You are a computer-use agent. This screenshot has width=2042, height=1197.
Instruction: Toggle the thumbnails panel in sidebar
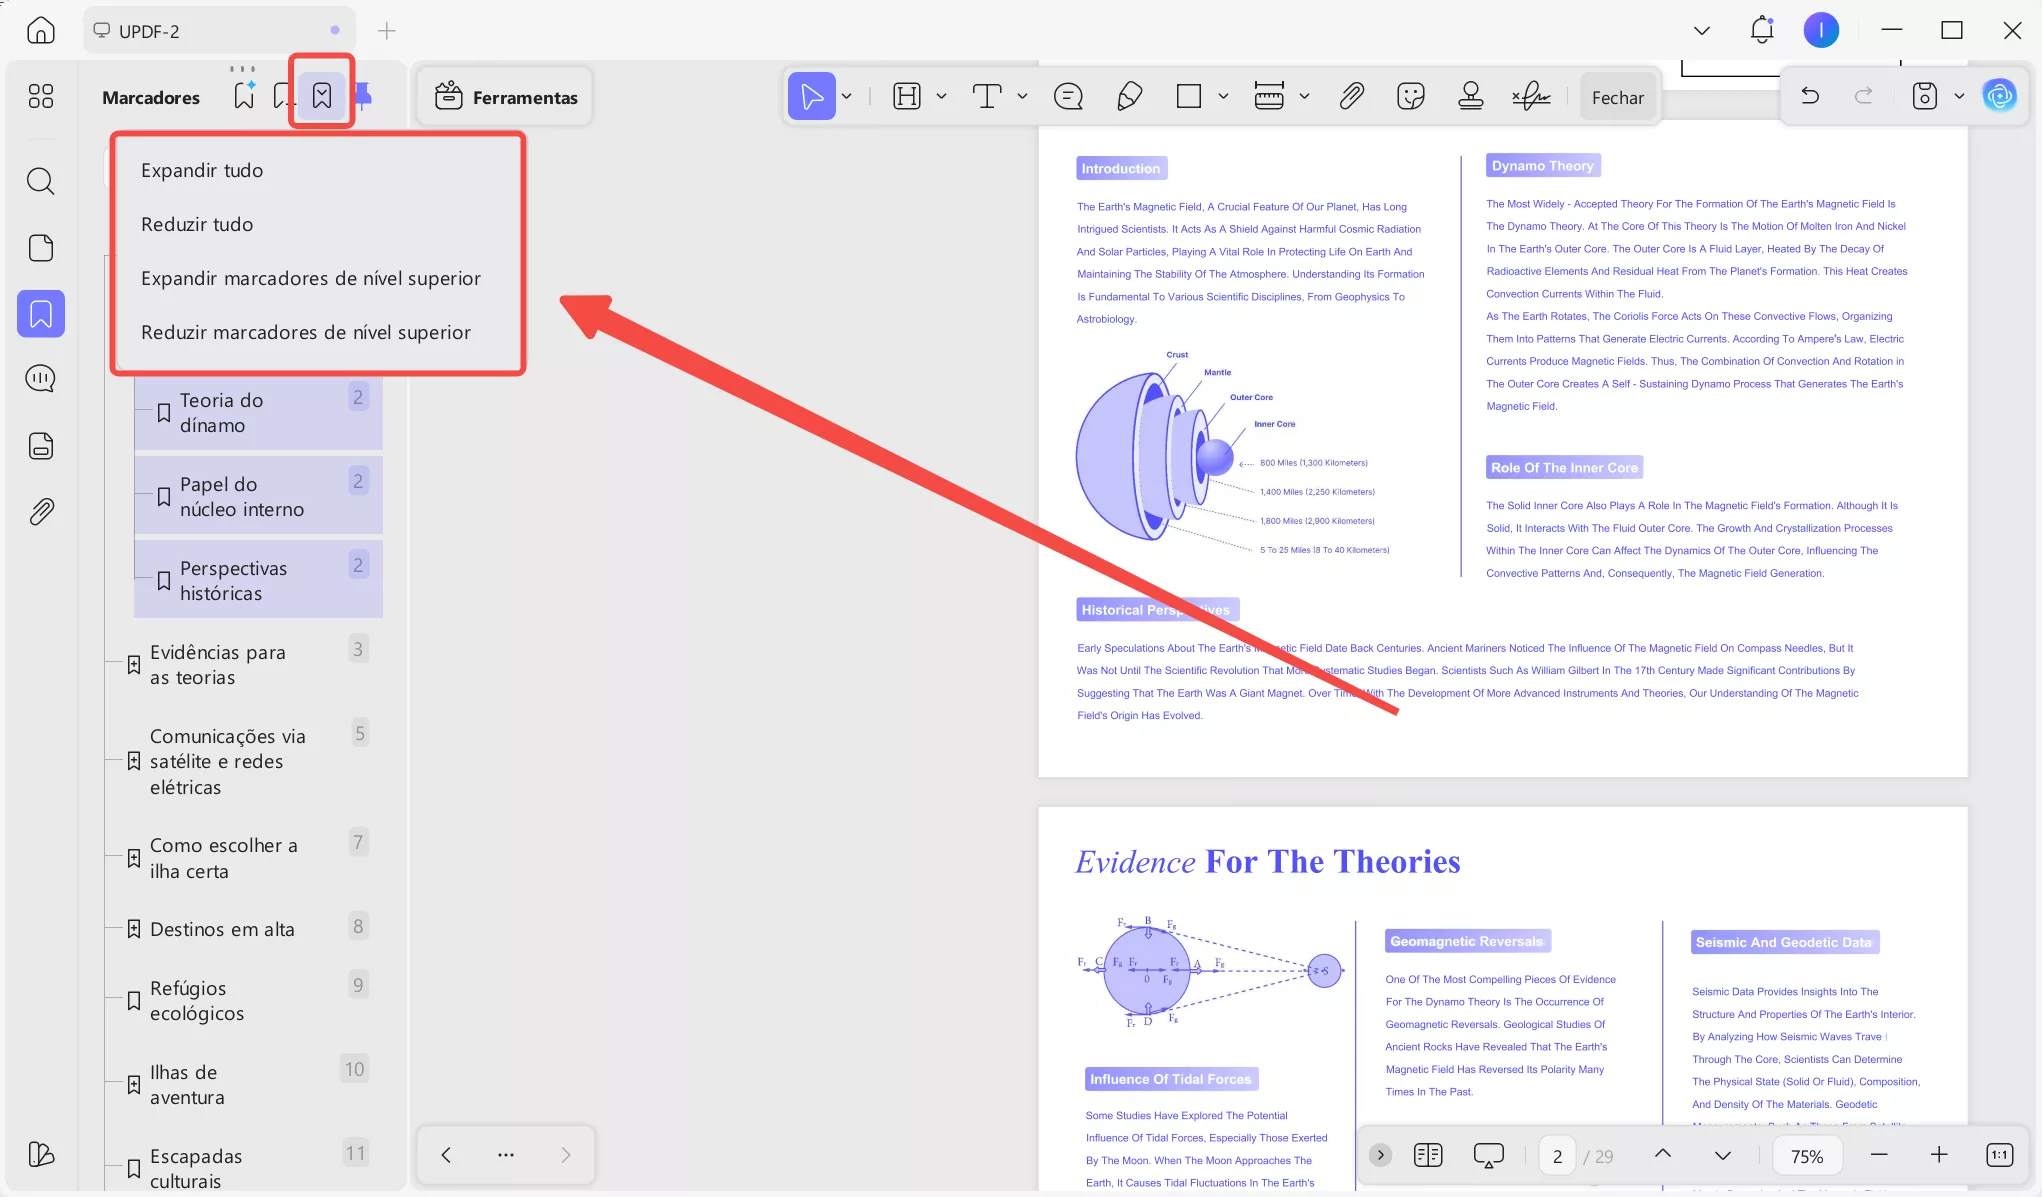[x=40, y=248]
